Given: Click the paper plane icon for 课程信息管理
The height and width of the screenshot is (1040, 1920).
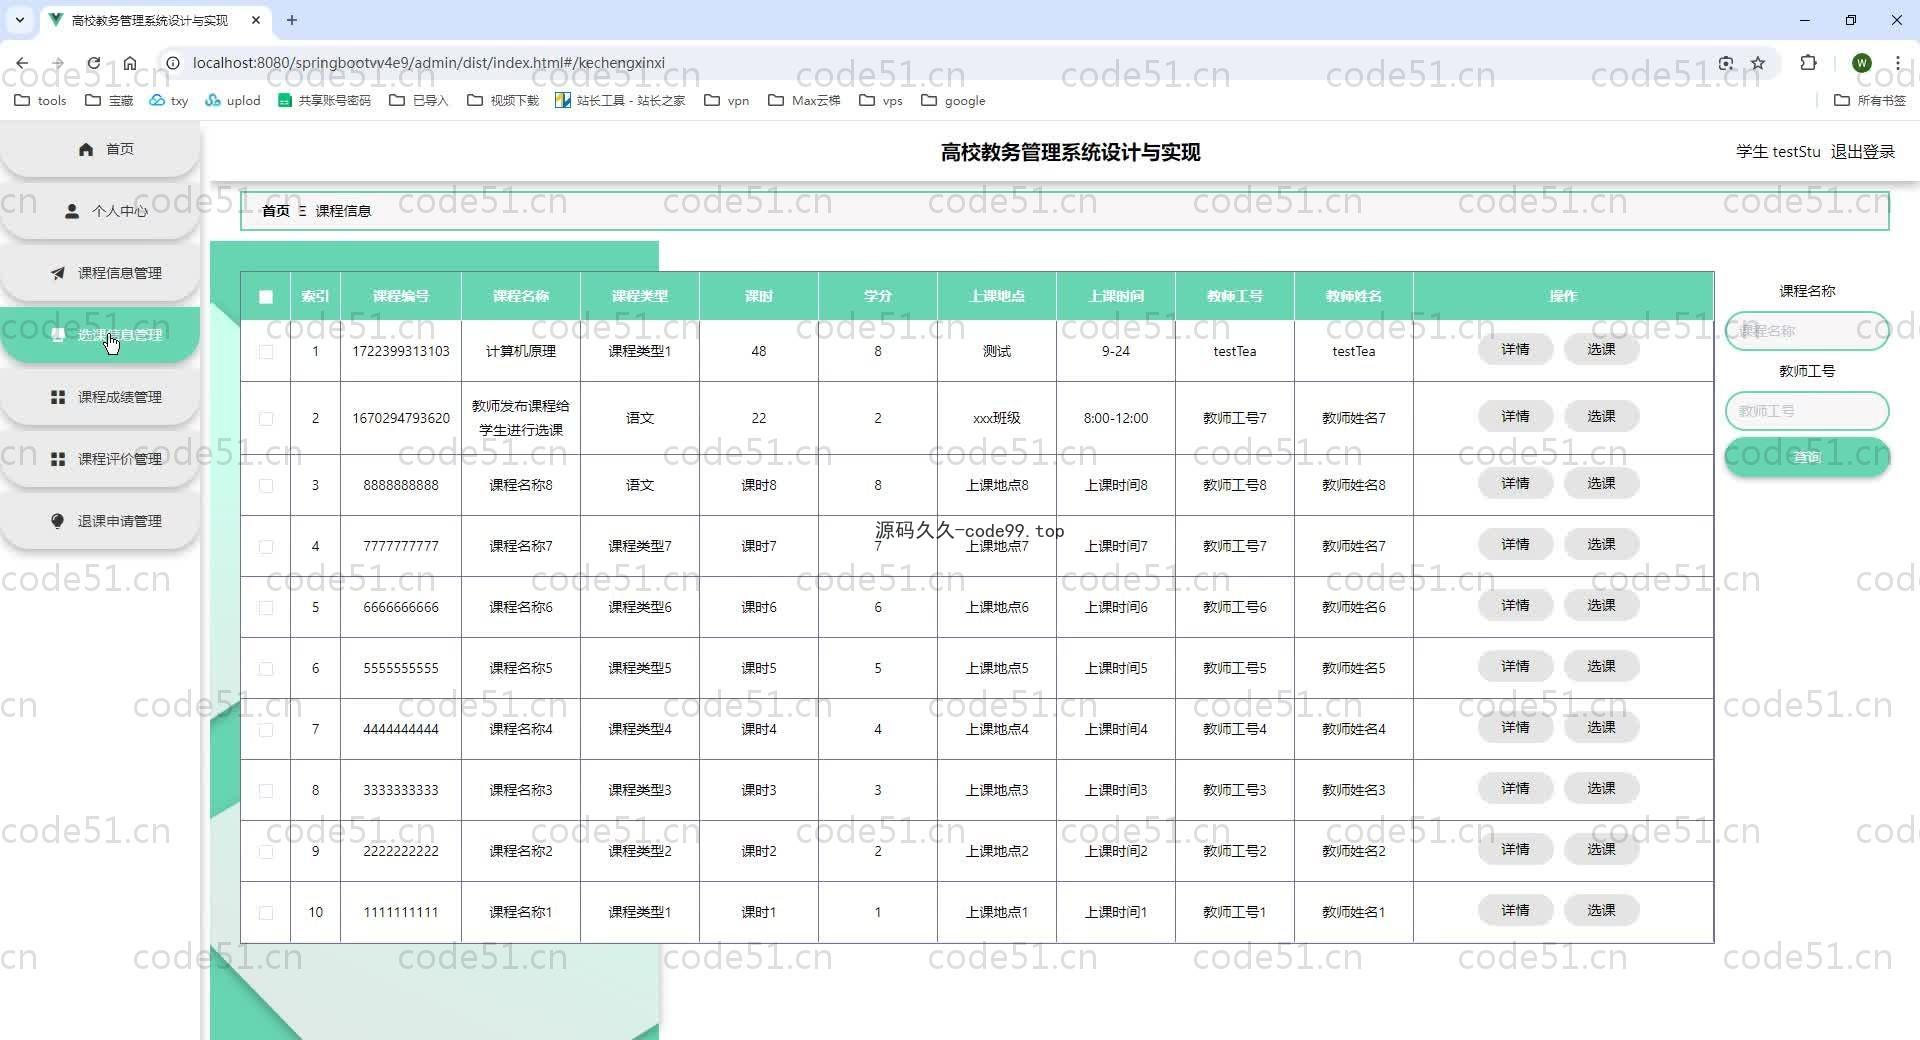Looking at the screenshot, I should tap(58, 273).
